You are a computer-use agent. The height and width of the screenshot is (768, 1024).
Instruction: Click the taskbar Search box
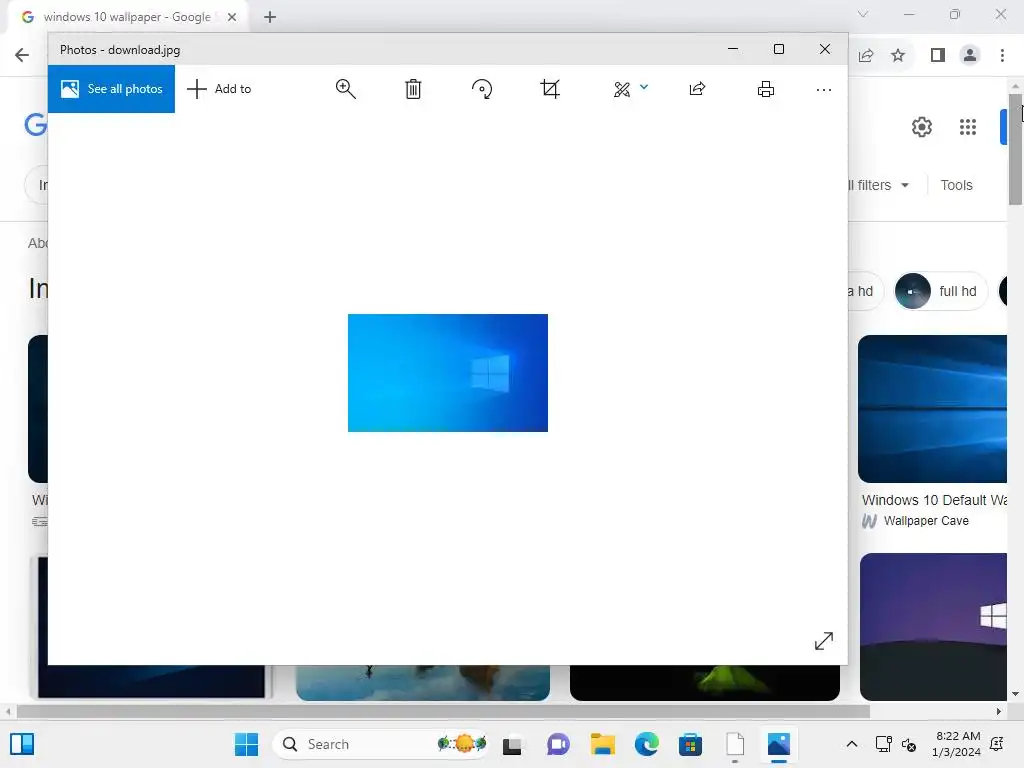(x=380, y=744)
